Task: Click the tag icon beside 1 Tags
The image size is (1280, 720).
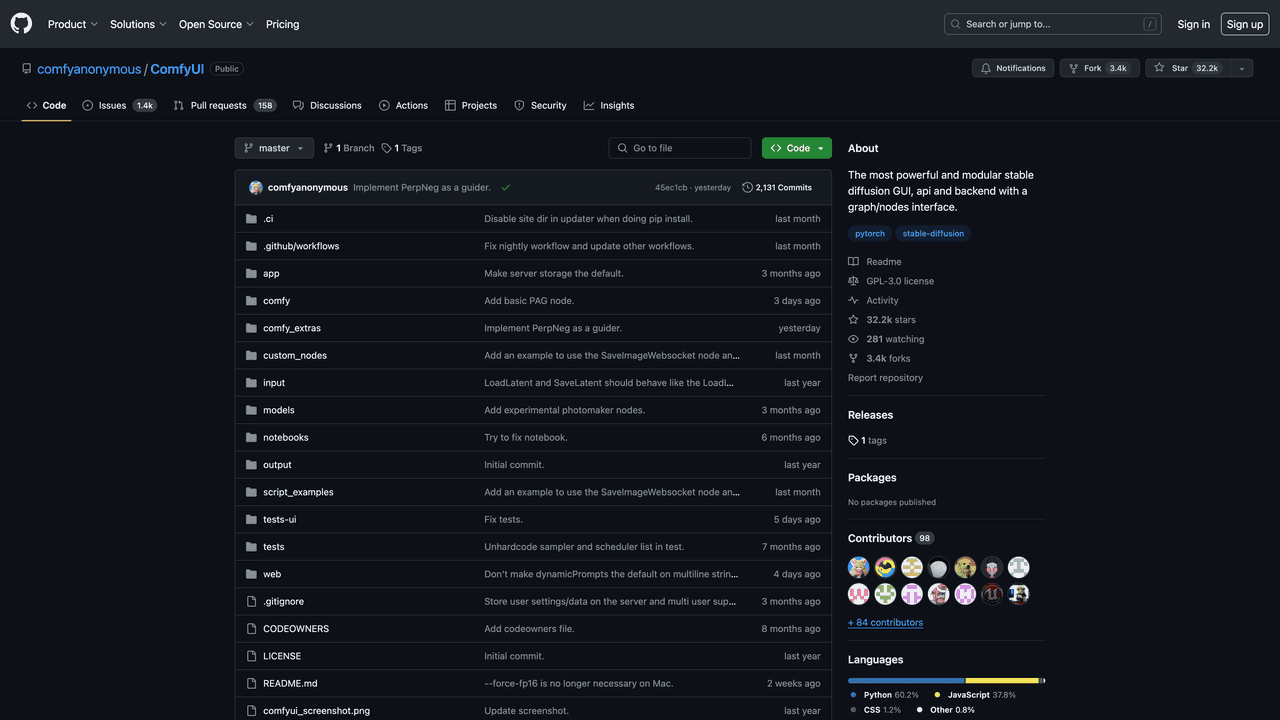Action: pos(386,148)
